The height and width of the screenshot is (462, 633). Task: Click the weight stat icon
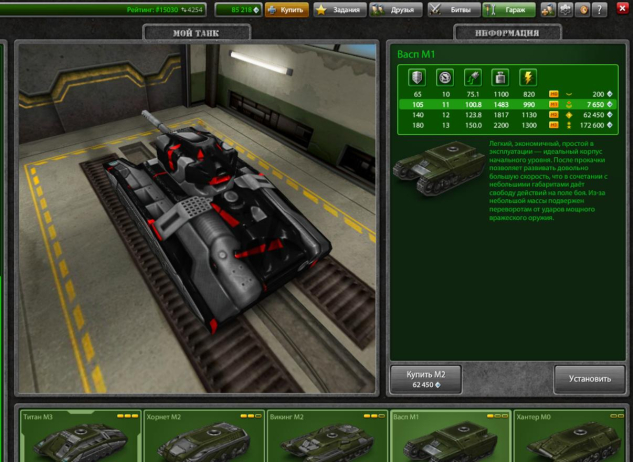point(500,77)
